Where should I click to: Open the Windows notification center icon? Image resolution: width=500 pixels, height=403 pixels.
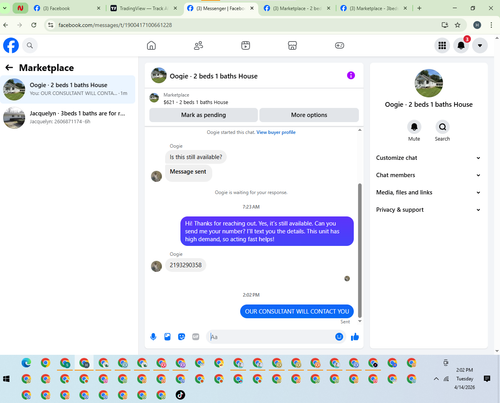[487, 379]
